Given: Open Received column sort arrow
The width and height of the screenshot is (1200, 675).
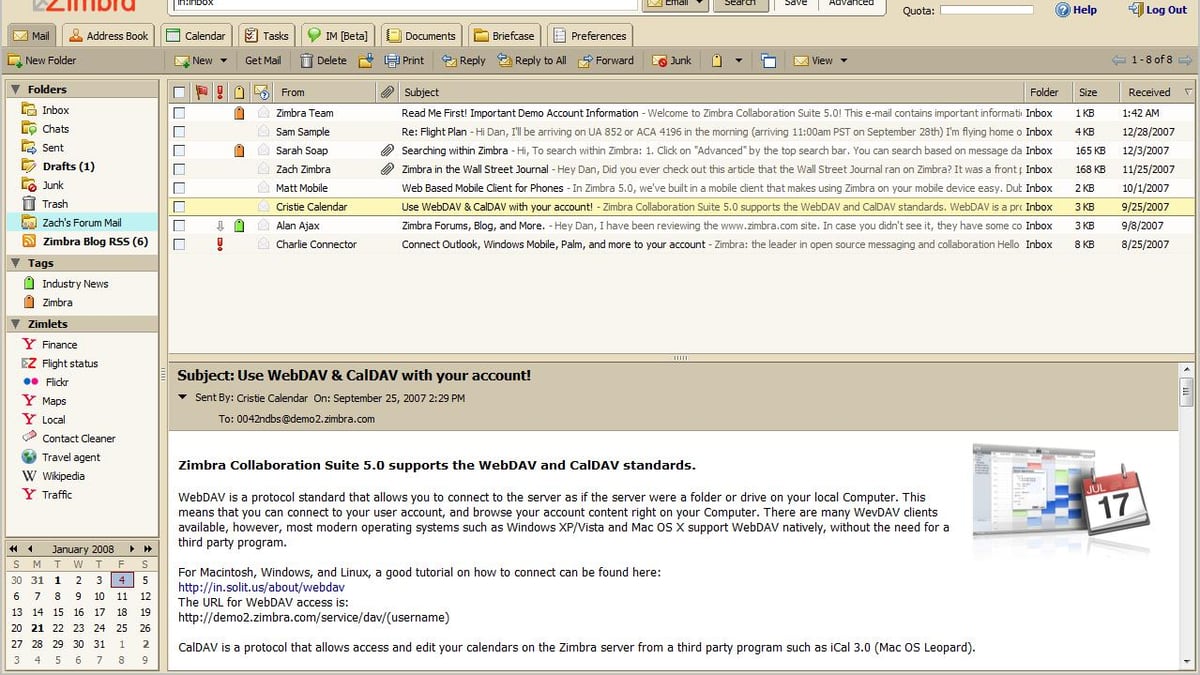Looking at the screenshot, I should (x=1187, y=92).
